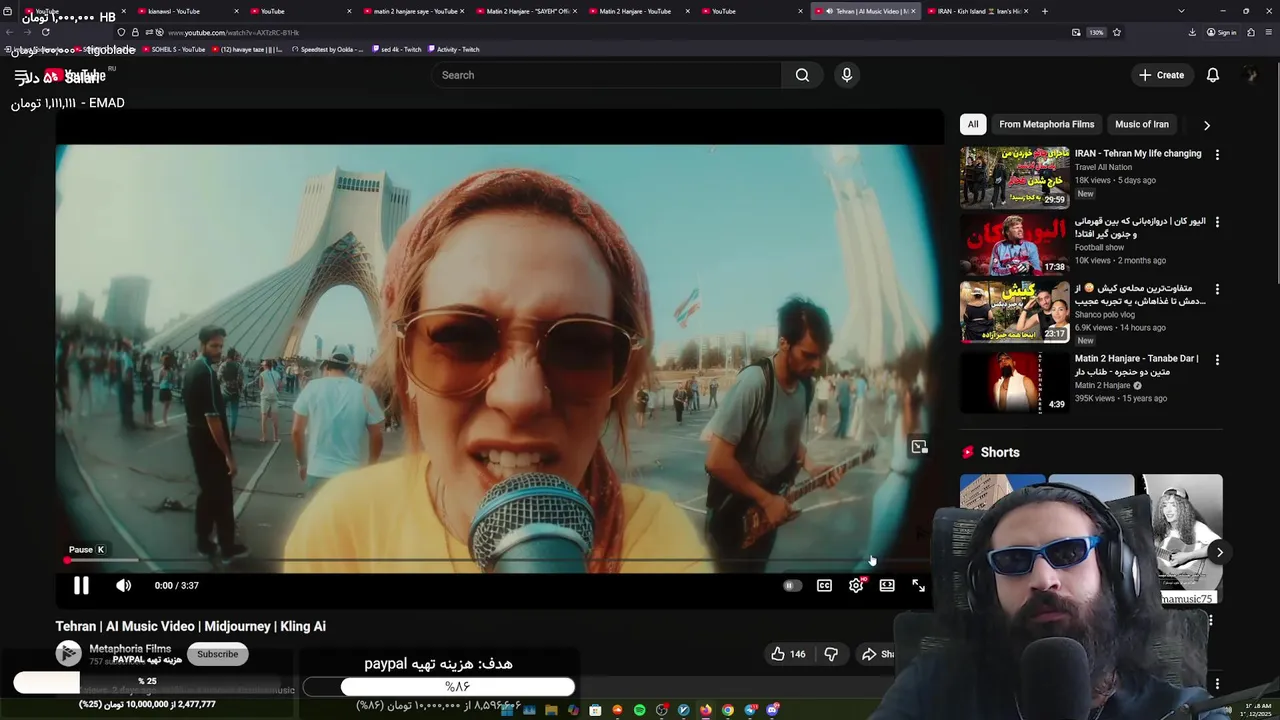Open the Metaphoria Films channel name
Viewport: 1280px width, 720px height.
130,649
